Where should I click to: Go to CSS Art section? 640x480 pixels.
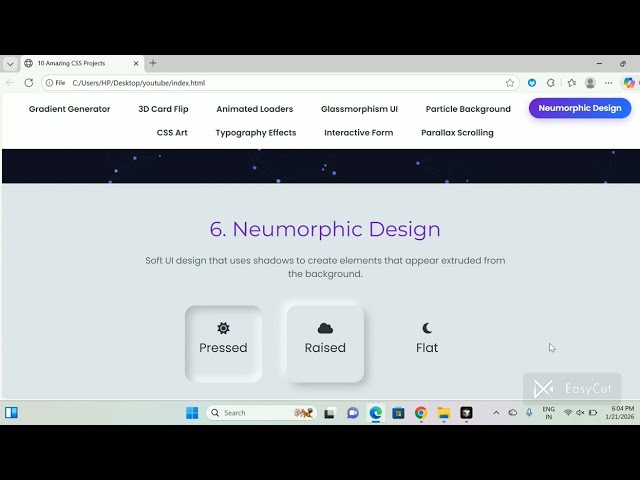[x=172, y=133]
